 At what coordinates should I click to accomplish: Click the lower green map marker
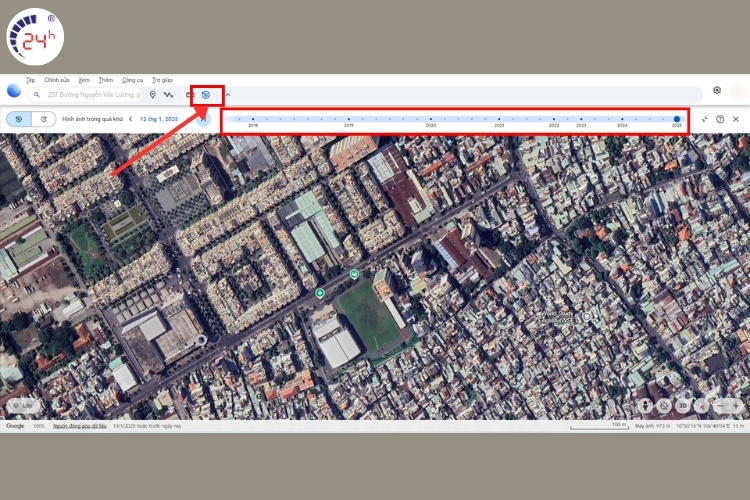[x=320, y=293]
